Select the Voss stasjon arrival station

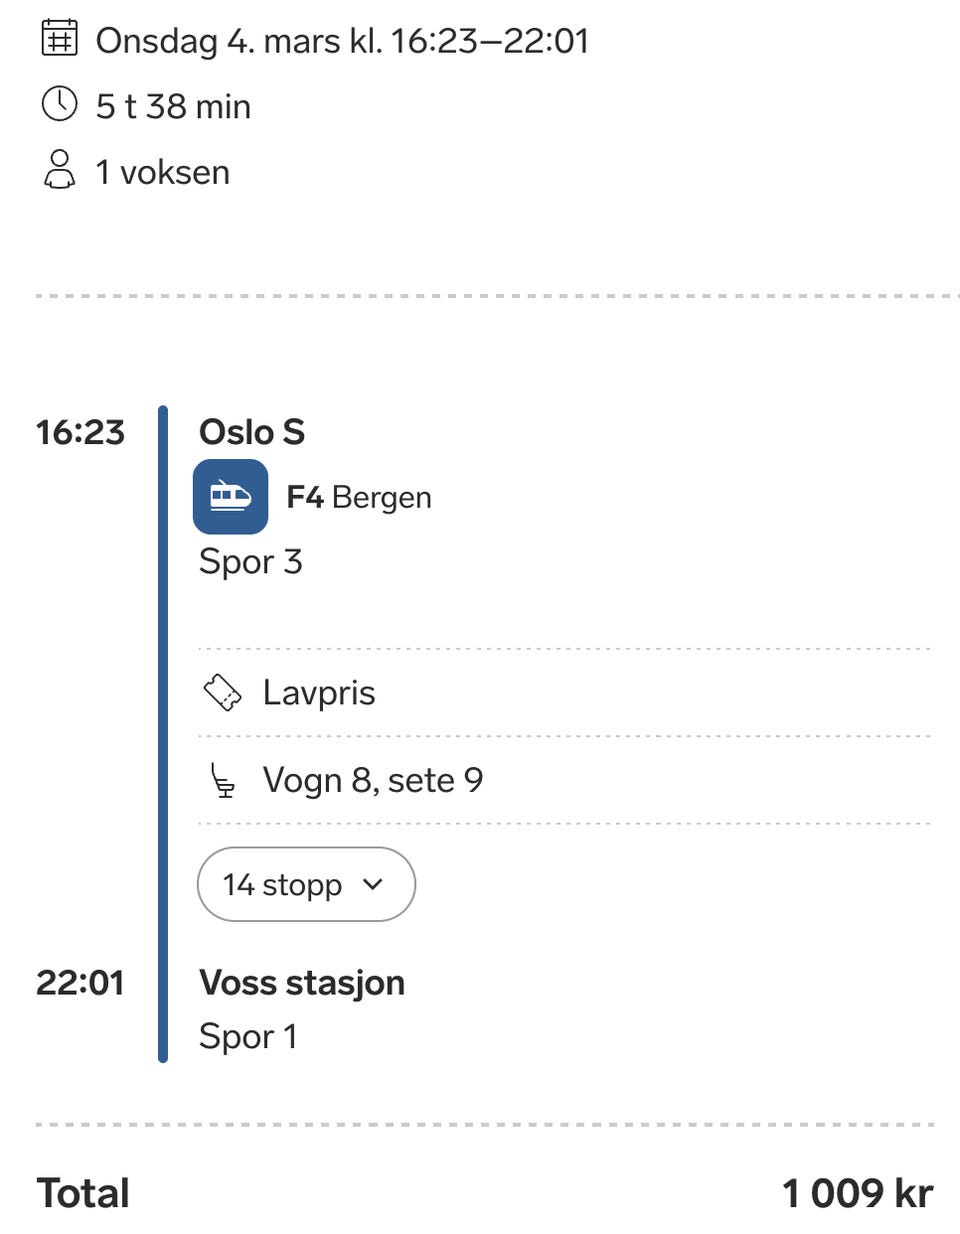(302, 983)
